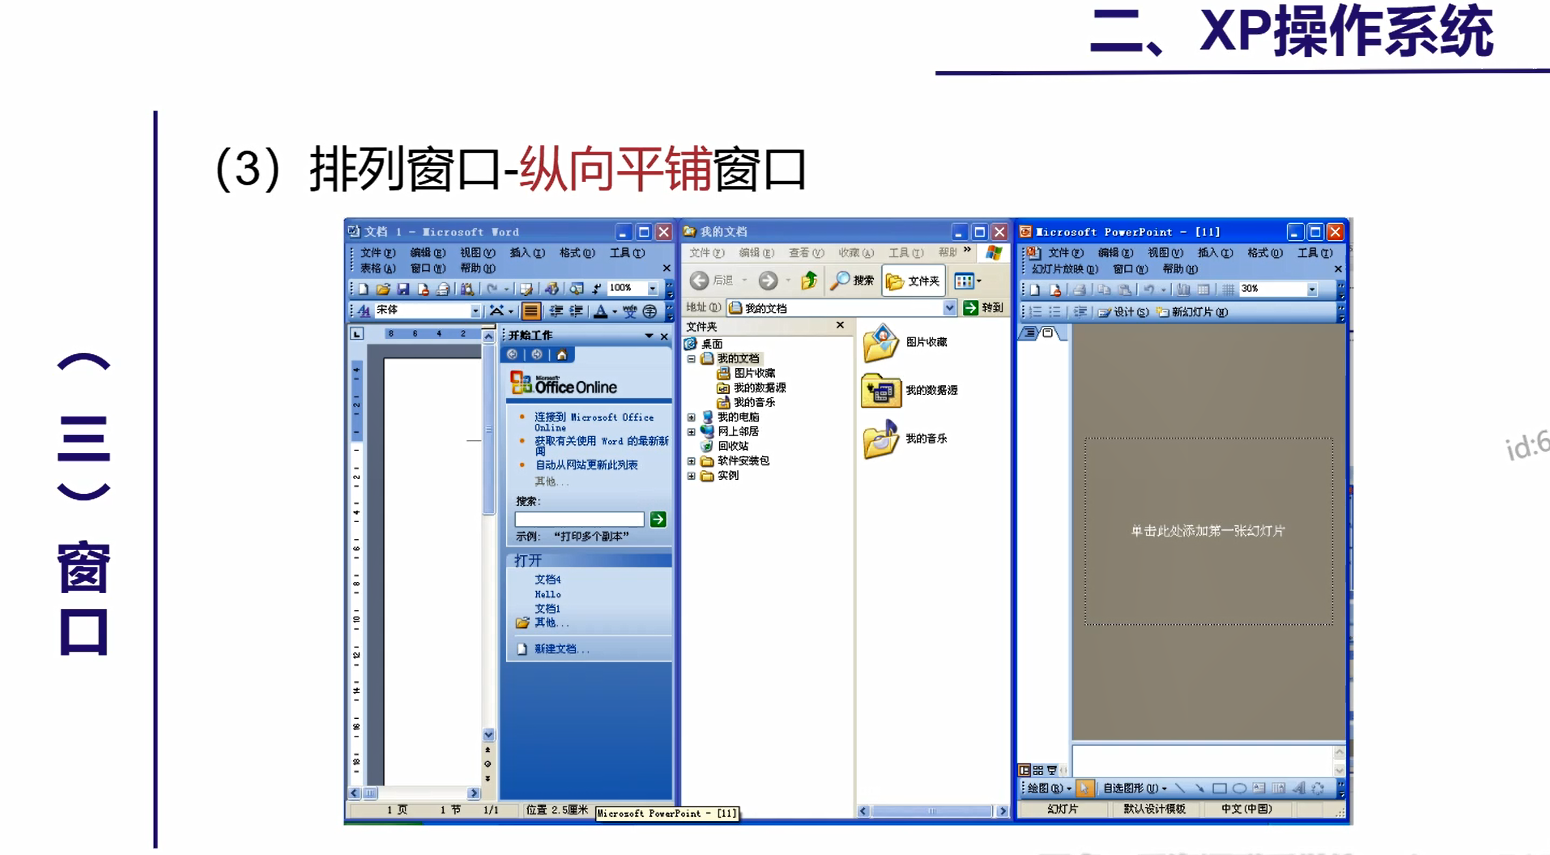
Task: Open recent file 文档4 in Word pane
Action: point(547,579)
